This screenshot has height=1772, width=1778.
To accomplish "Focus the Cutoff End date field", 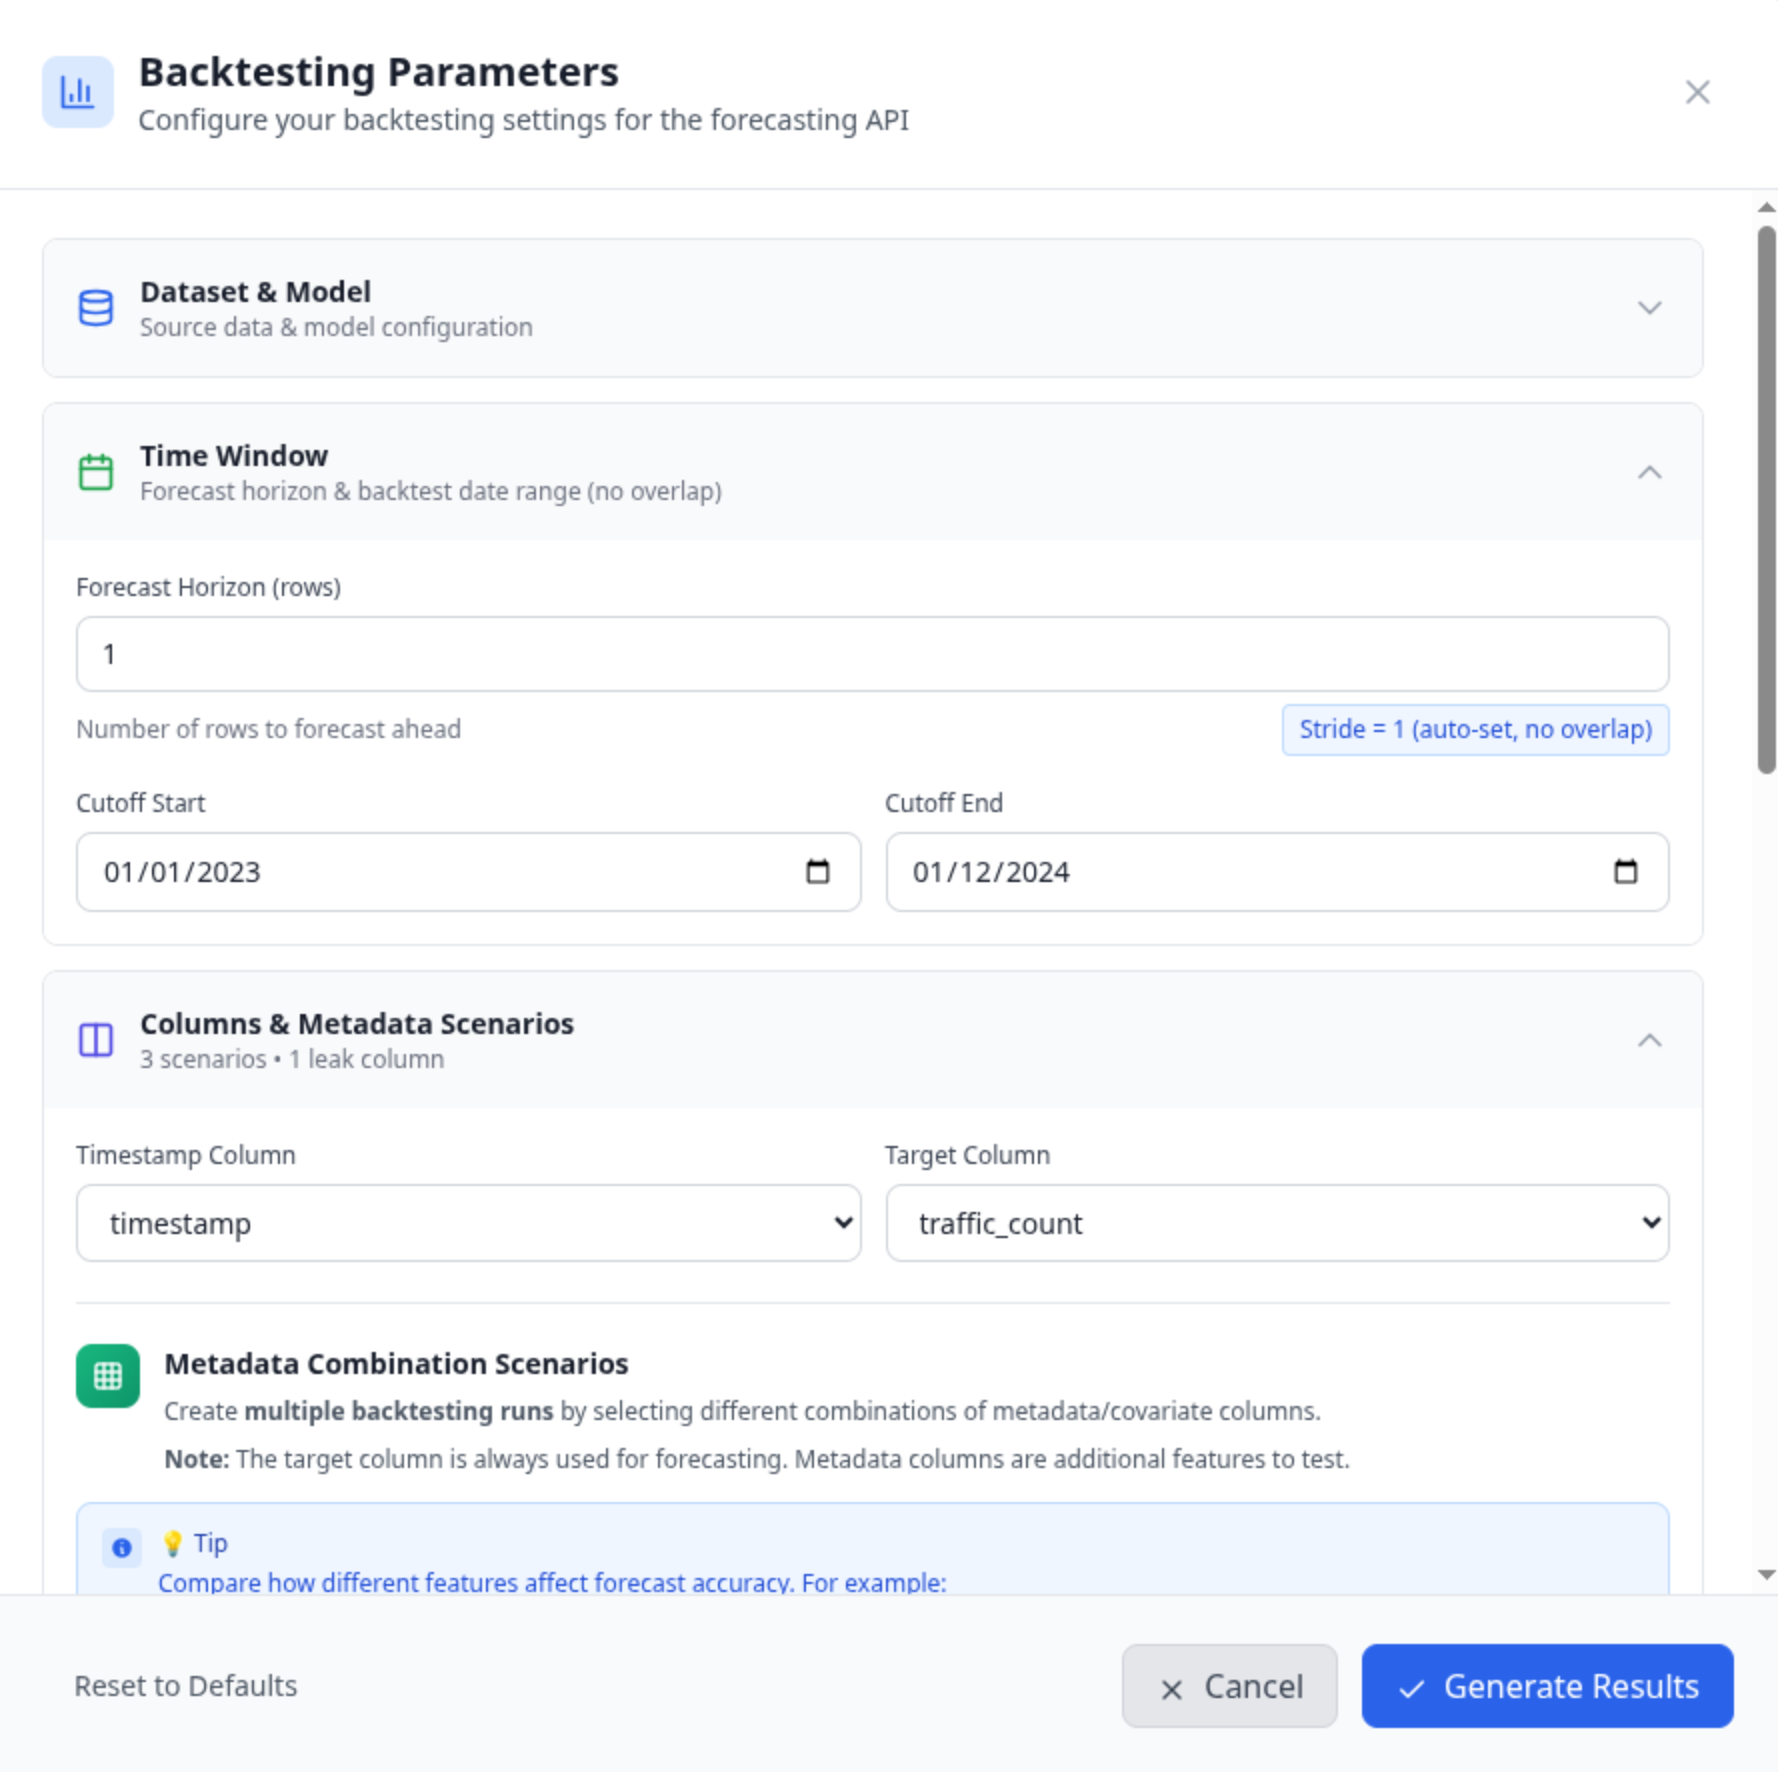I will [x=1277, y=872].
